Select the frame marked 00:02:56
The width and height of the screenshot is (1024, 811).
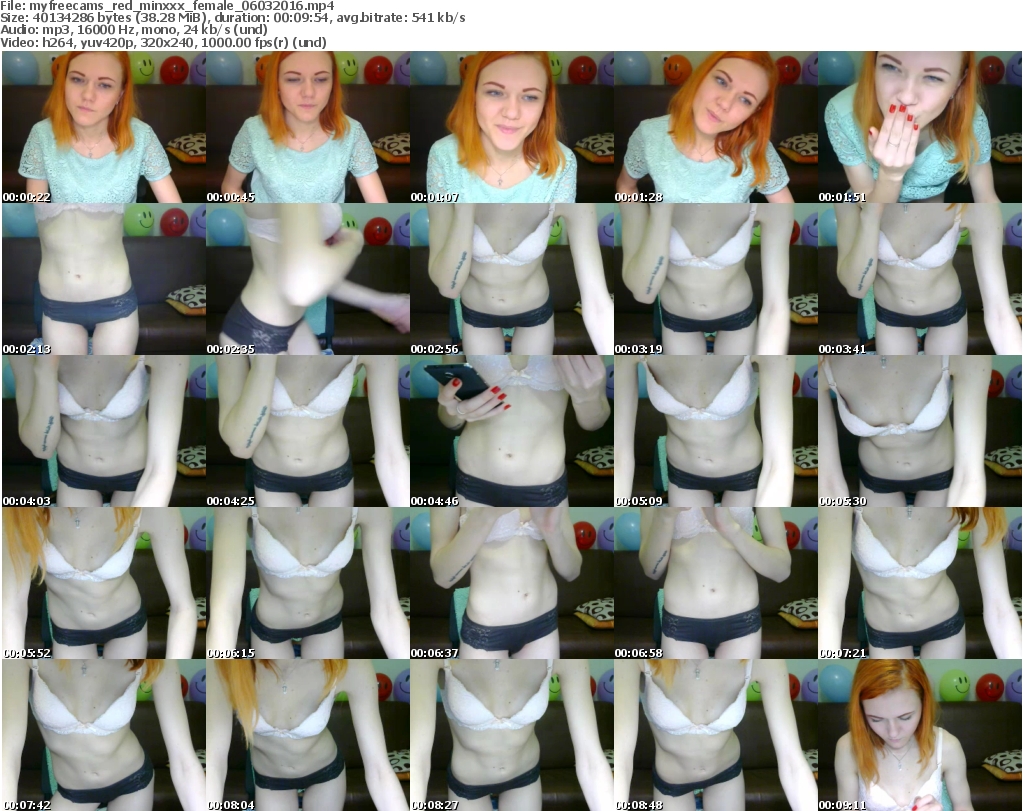pos(511,279)
